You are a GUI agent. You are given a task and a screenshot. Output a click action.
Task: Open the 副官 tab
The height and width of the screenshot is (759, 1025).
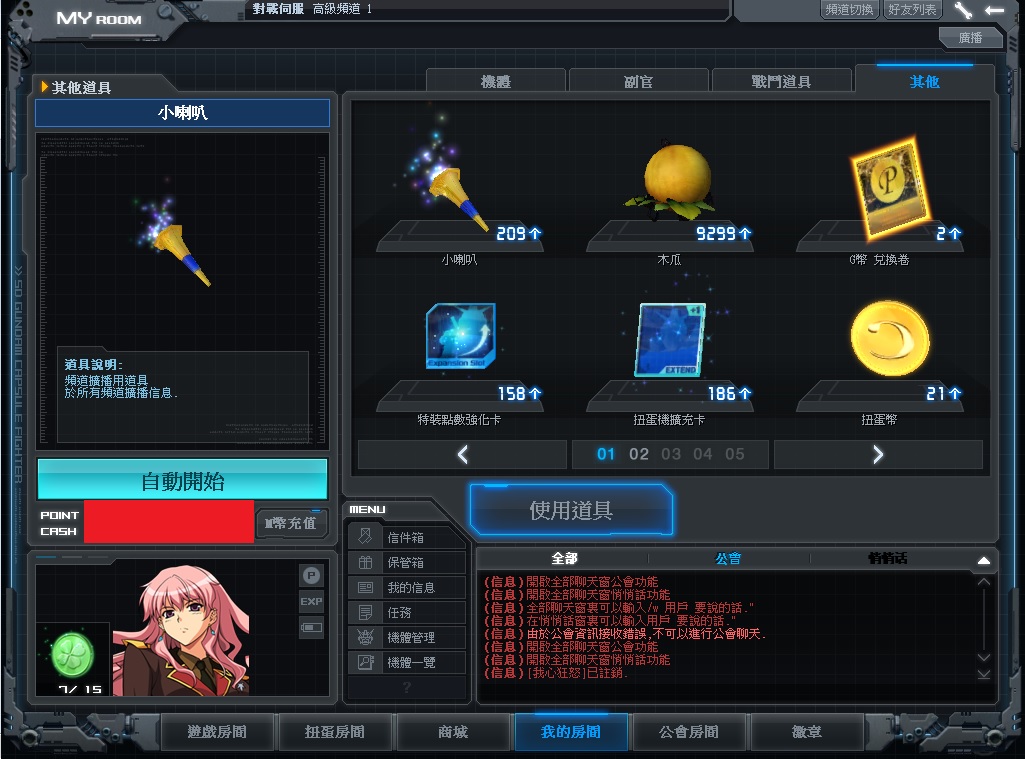[639, 81]
